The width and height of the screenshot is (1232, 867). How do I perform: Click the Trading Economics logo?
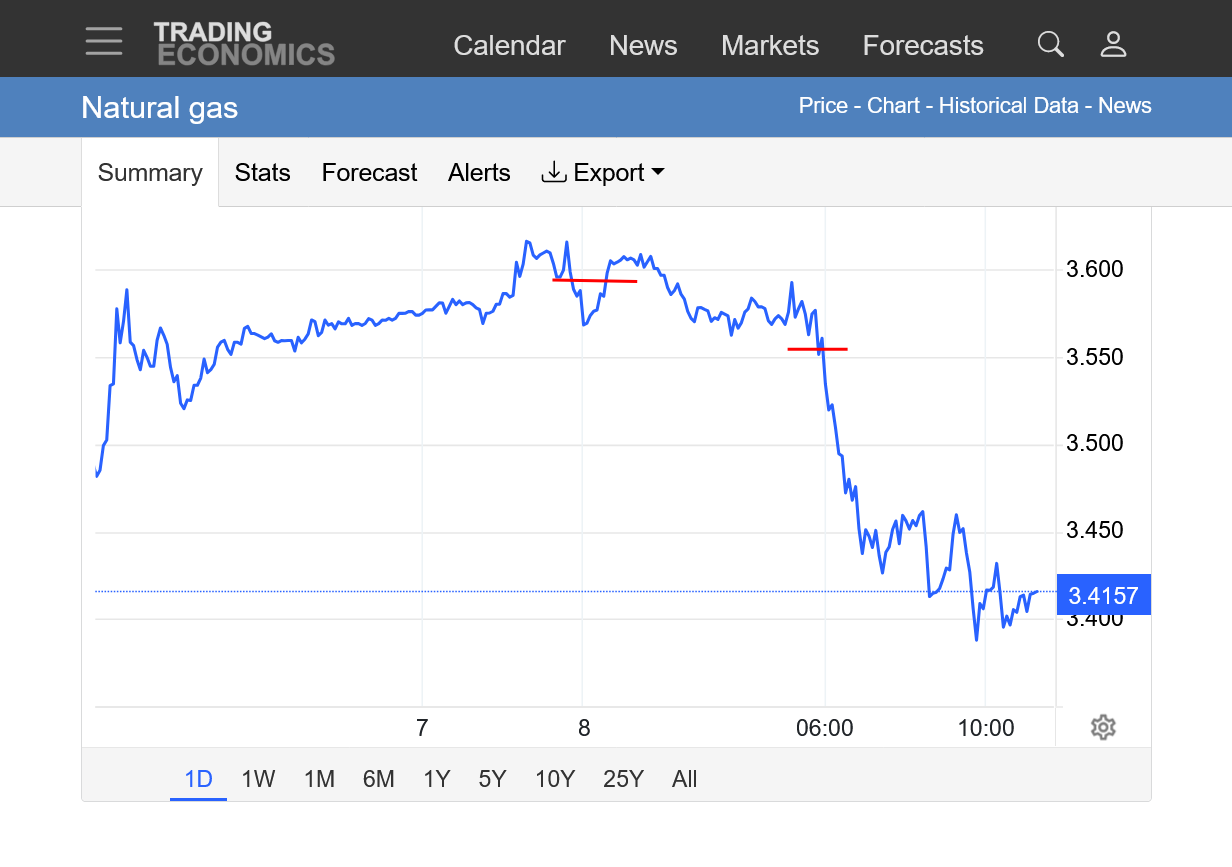point(244,44)
